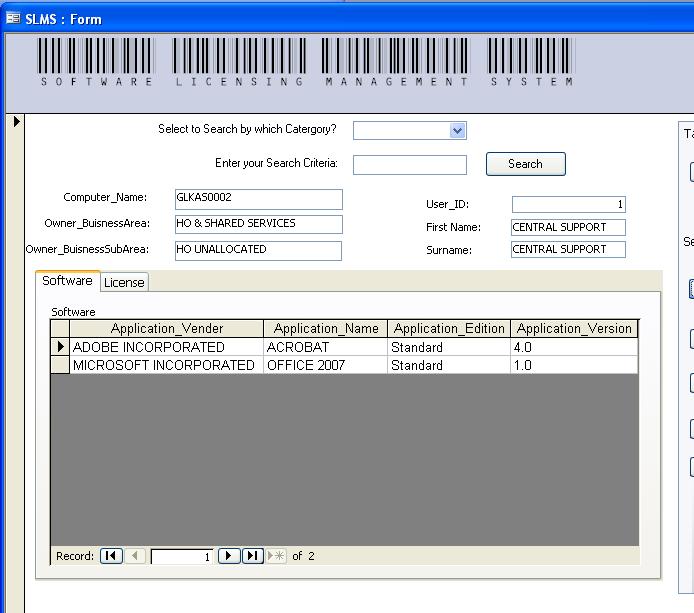This screenshot has height=613, width=694.
Task: Click the User_ID field
Action: point(568,204)
